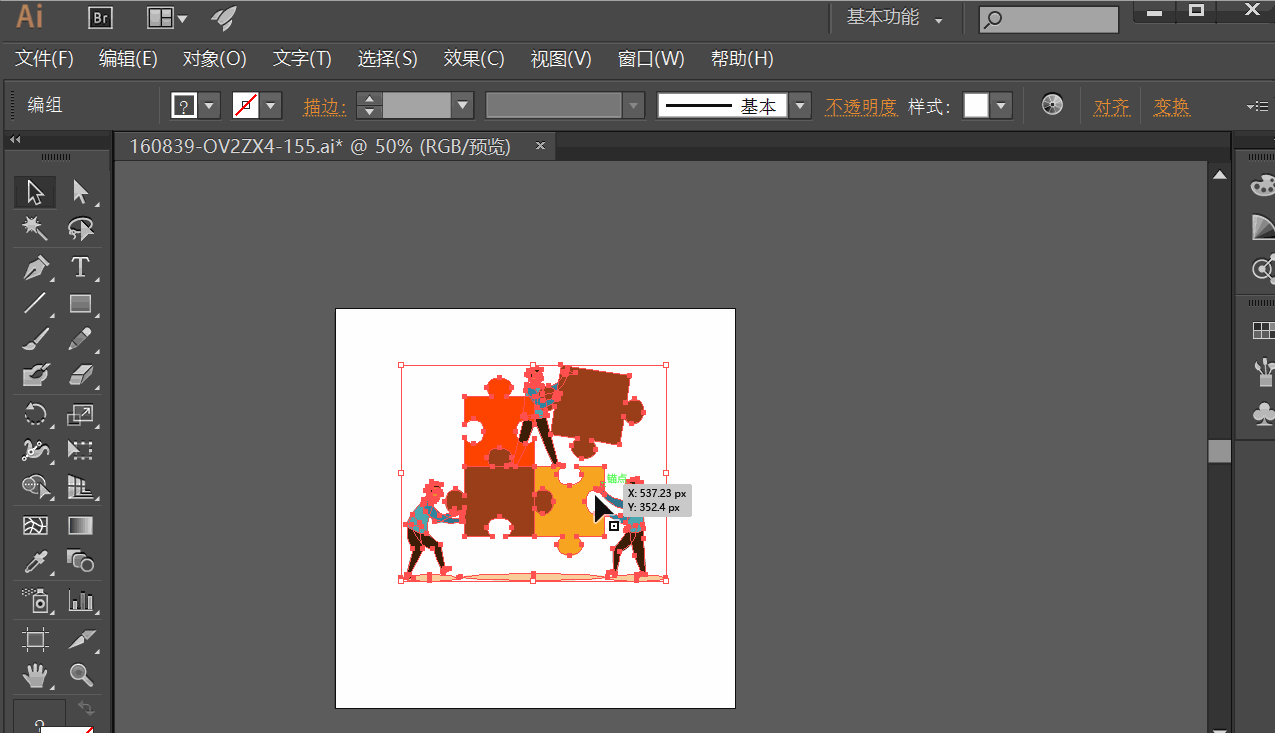The height and width of the screenshot is (733, 1275).
Task: Select the Zoom magnifier tool
Action: (x=81, y=675)
